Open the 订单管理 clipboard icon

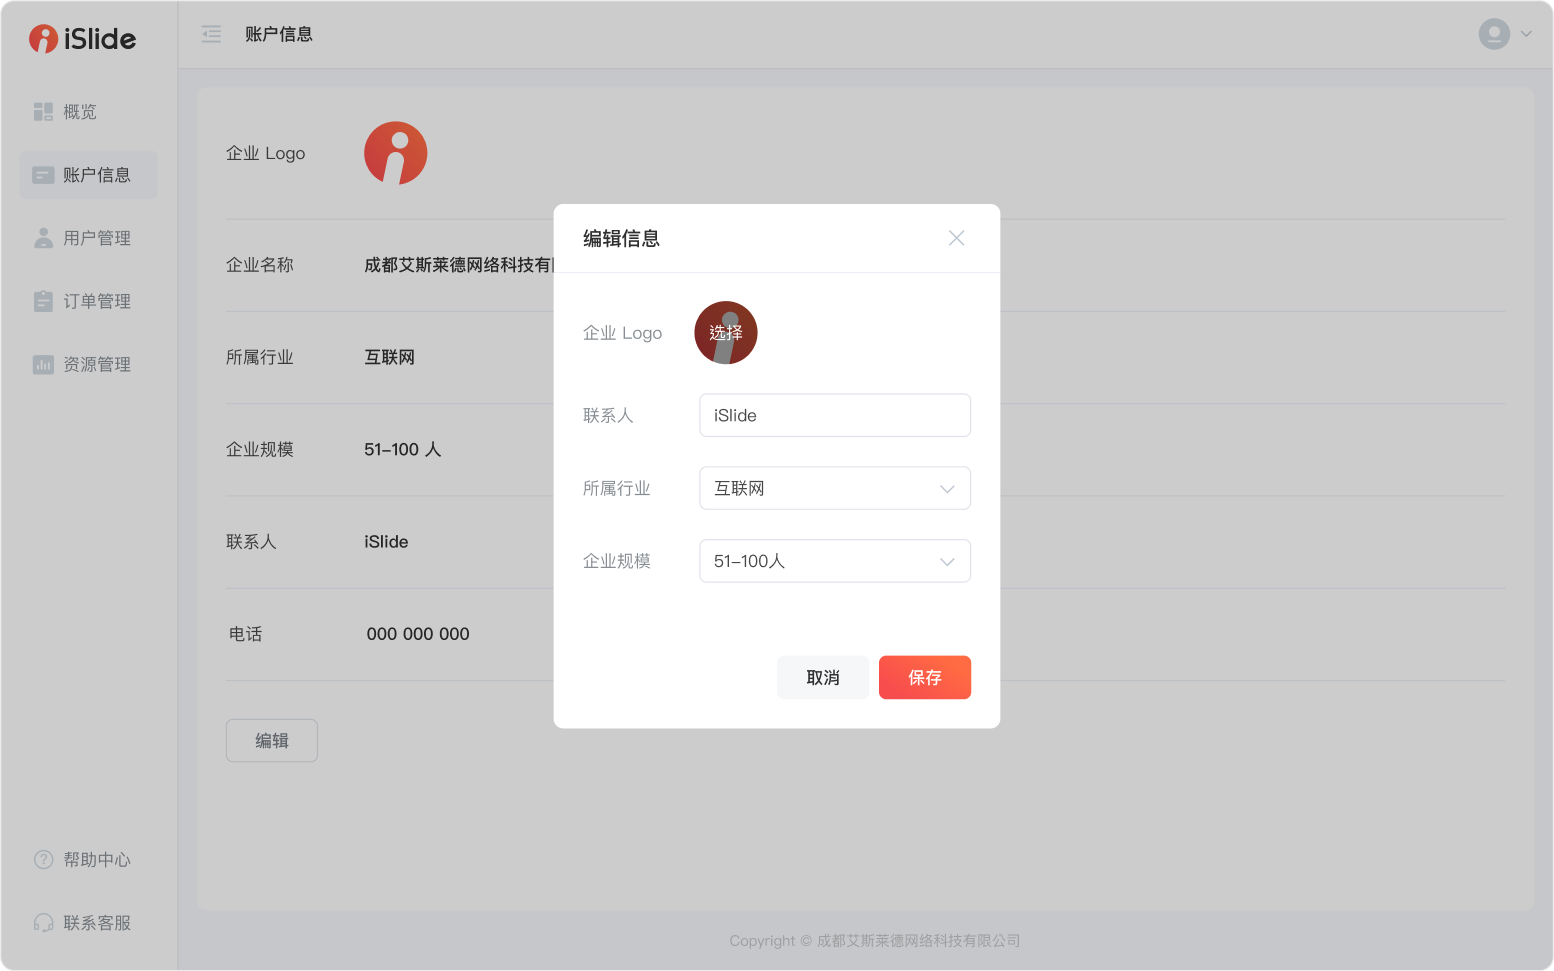click(x=43, y=301)
